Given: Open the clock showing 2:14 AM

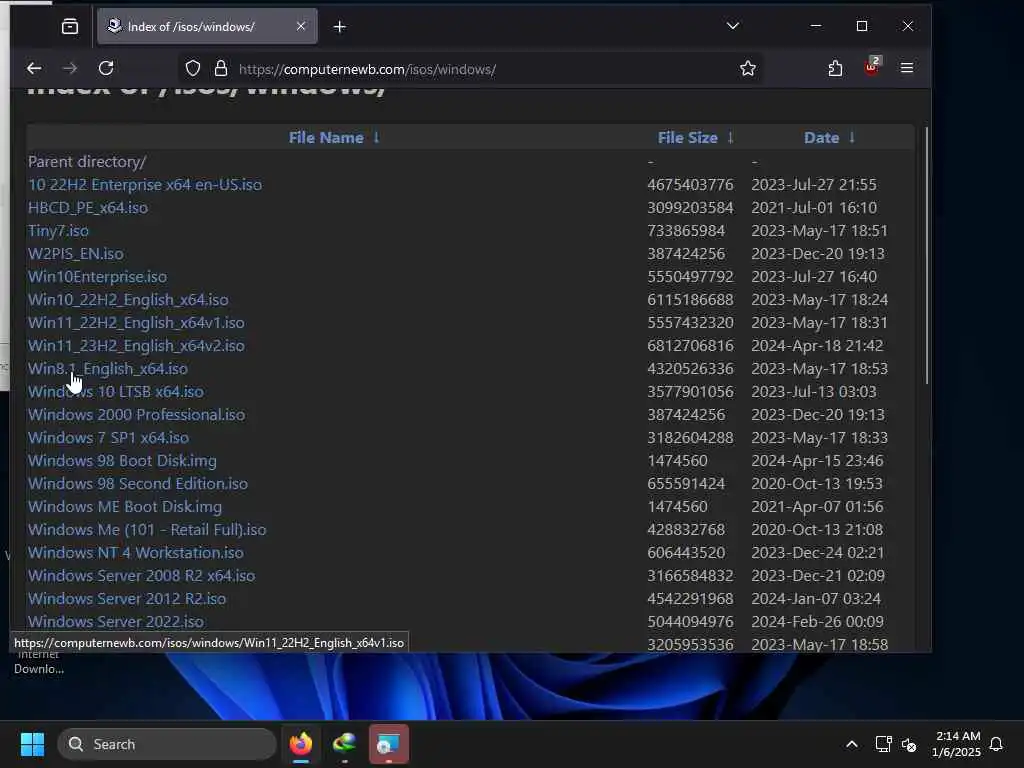Looking at the screenshot, I should pos(957,744).
